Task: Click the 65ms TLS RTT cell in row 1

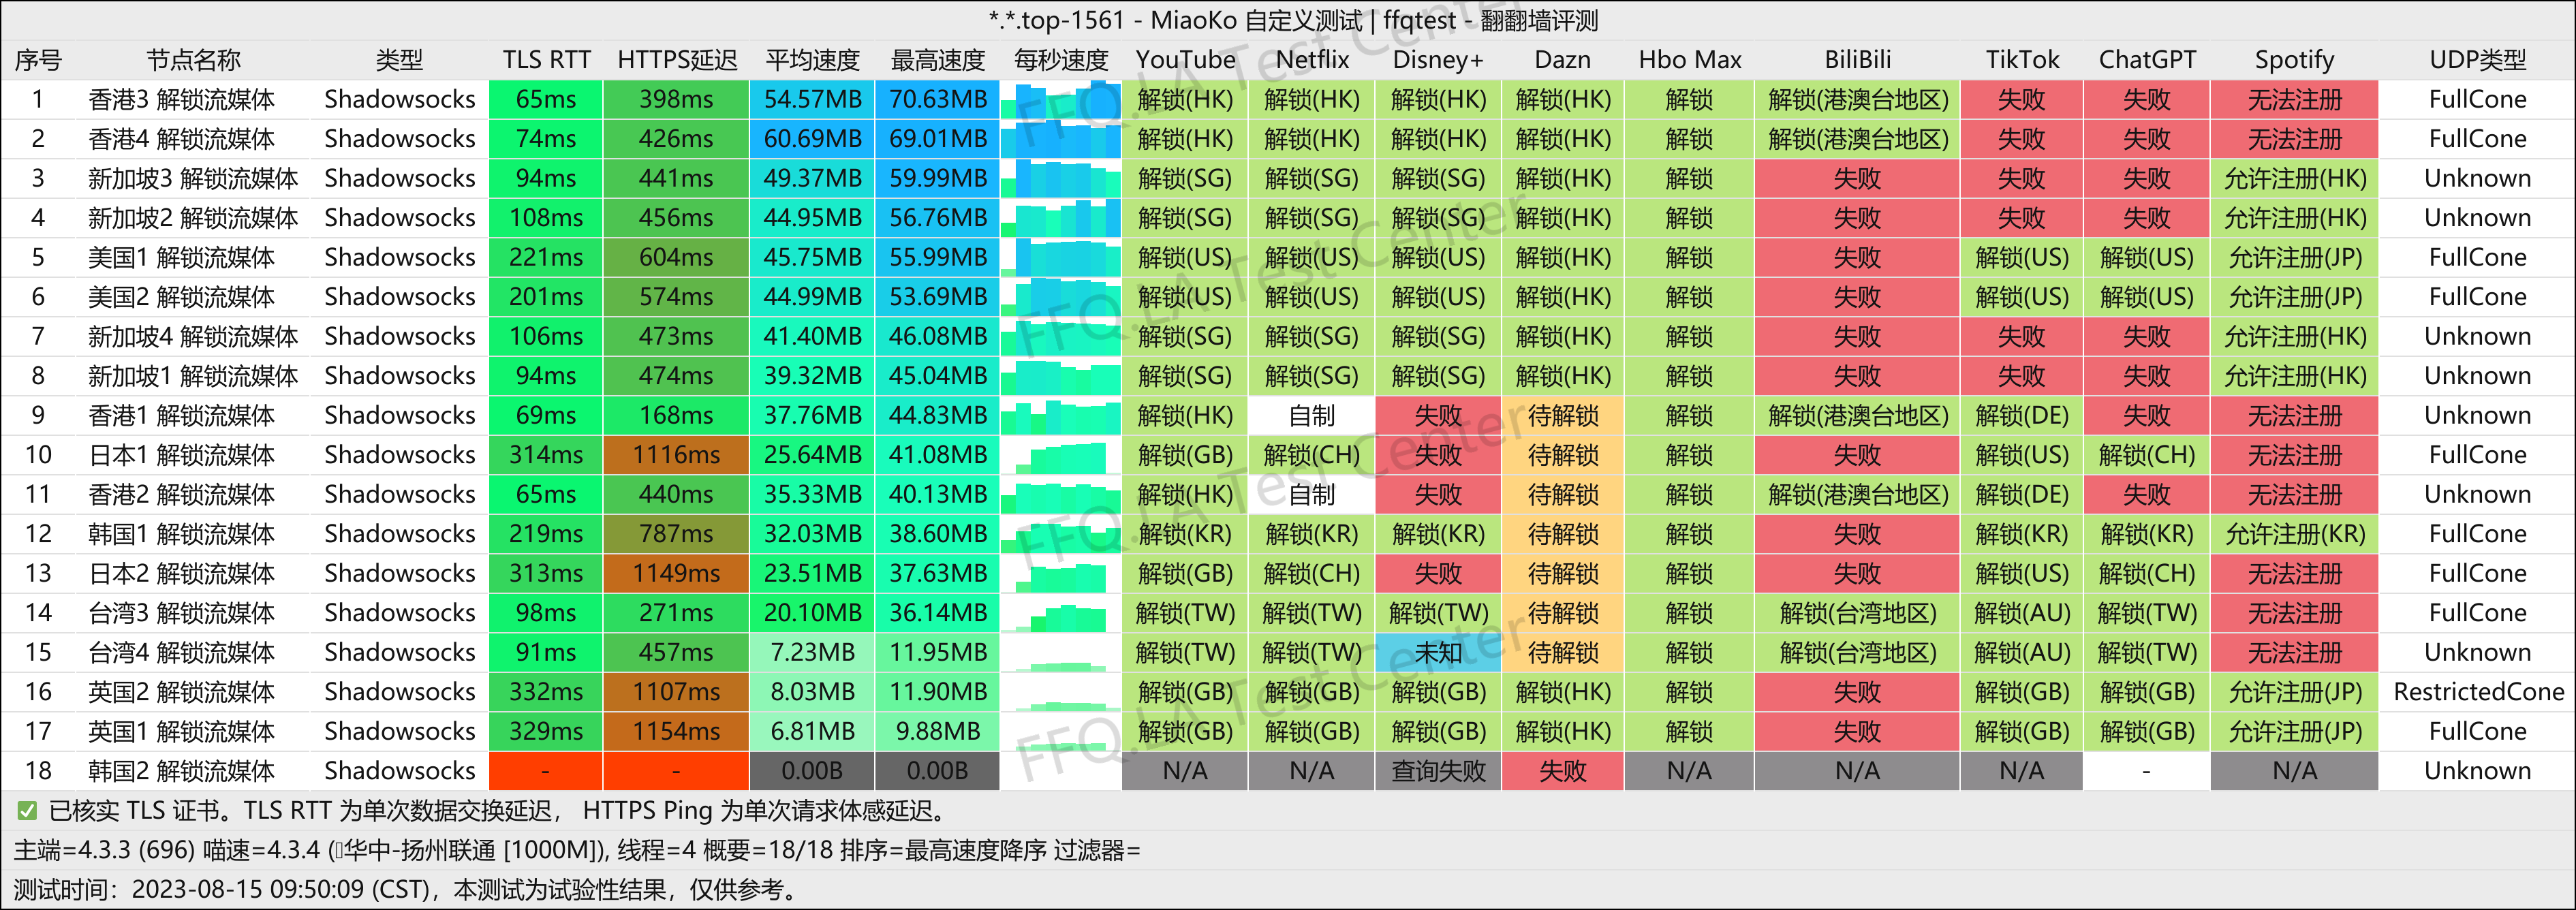Action: pos(546,100)
